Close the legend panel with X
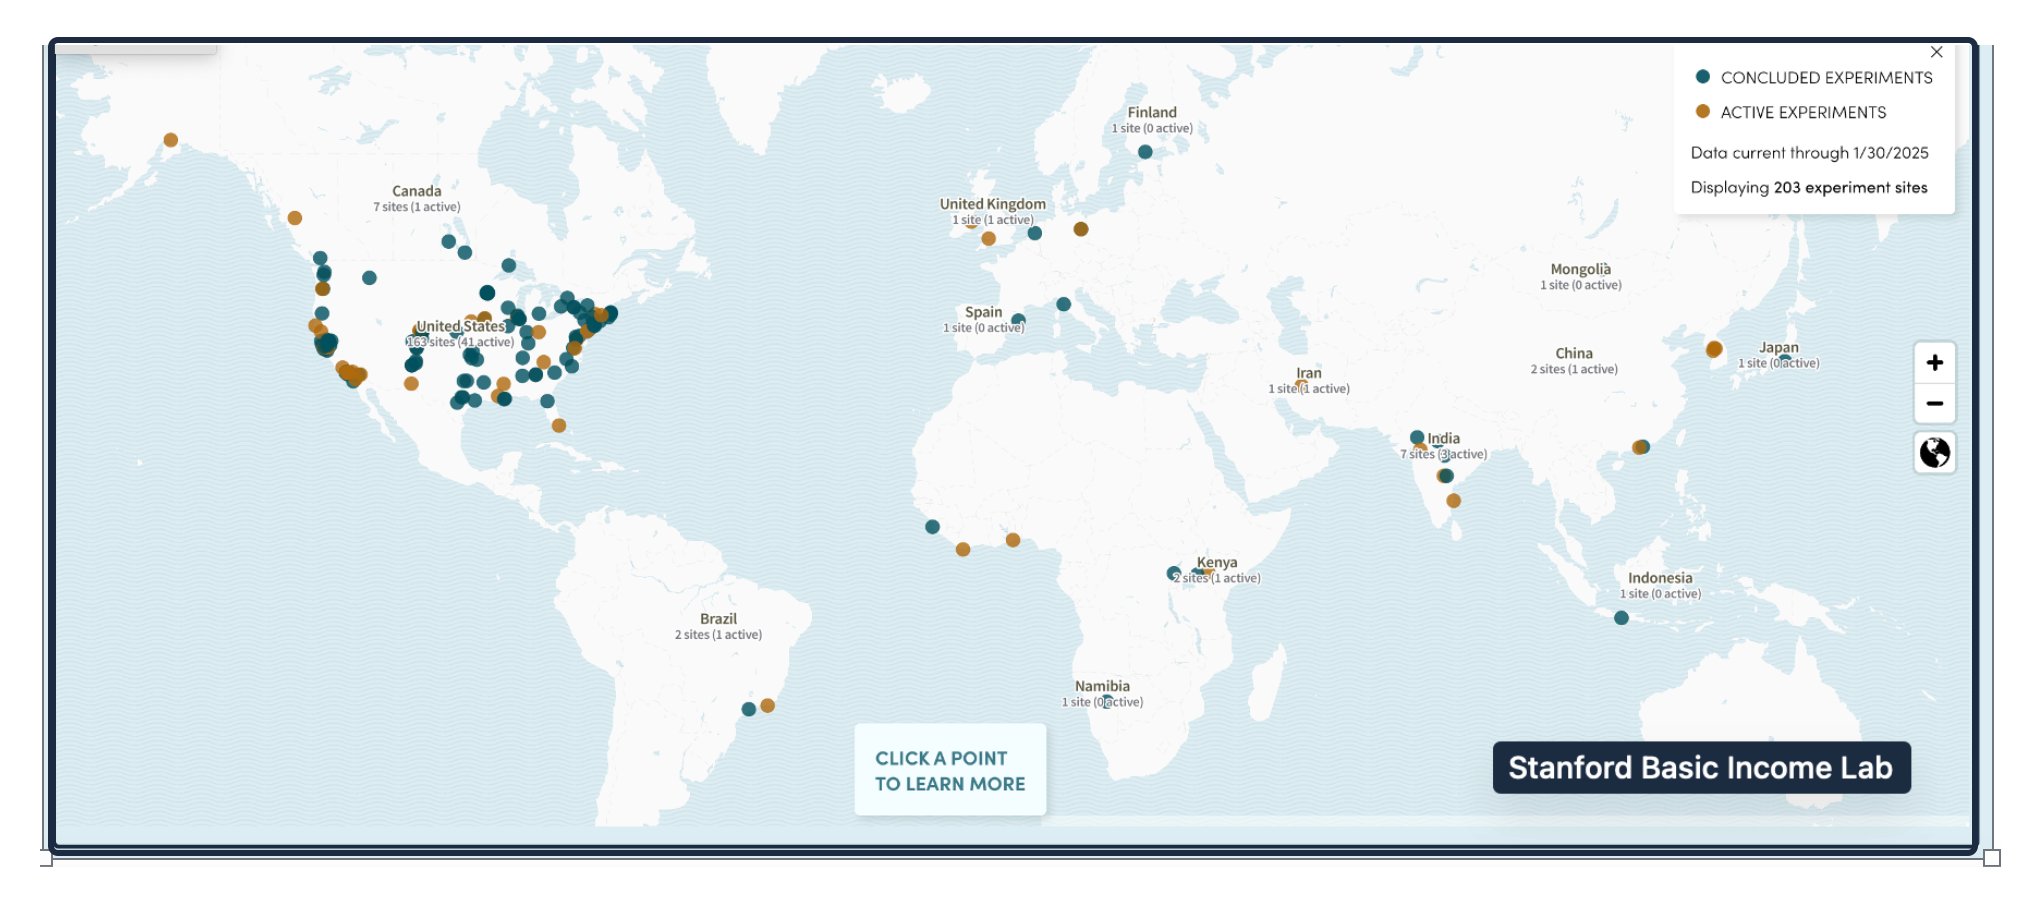The width and height of the screenshot is (2042, 907). click(1936, 52)
